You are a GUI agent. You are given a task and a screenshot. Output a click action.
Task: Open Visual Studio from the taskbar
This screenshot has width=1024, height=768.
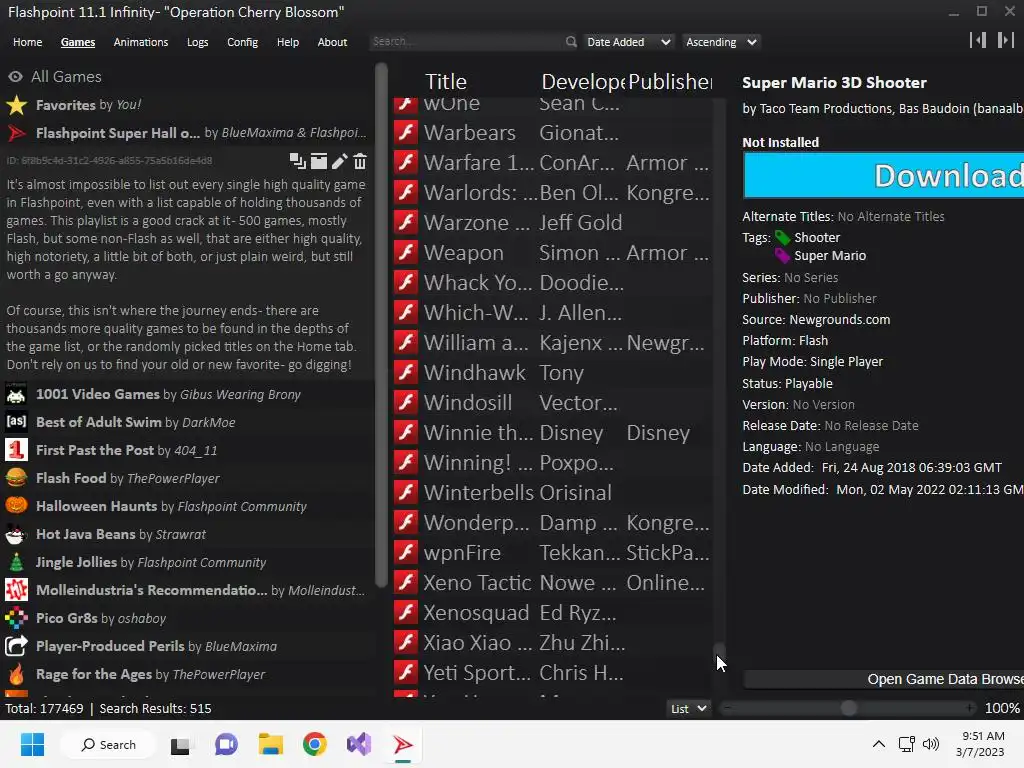359,744
